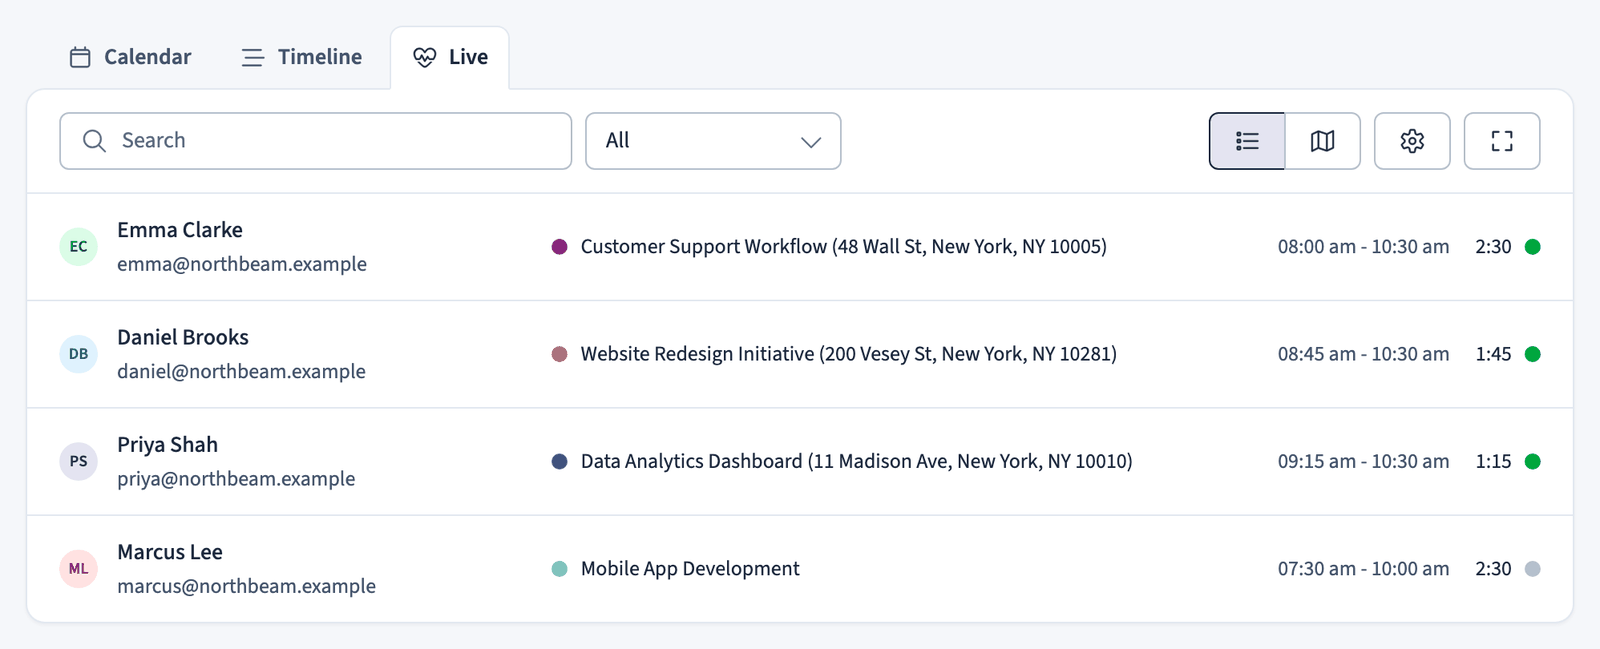Click the 1:15 duration value
Screen dimensions: 1600x649
1493,461
